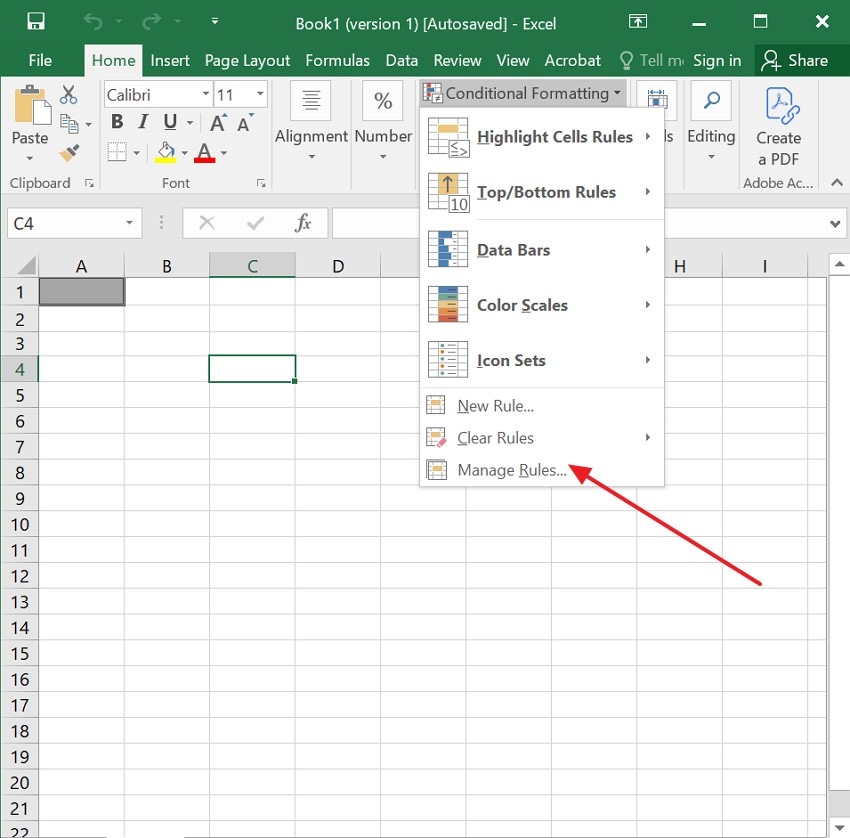Image resolution: width=850 pixels, height=838 pixels.
Task: Open the Name Box dropdown arrow
Action: pyautogui.click(x=130, y=223)
